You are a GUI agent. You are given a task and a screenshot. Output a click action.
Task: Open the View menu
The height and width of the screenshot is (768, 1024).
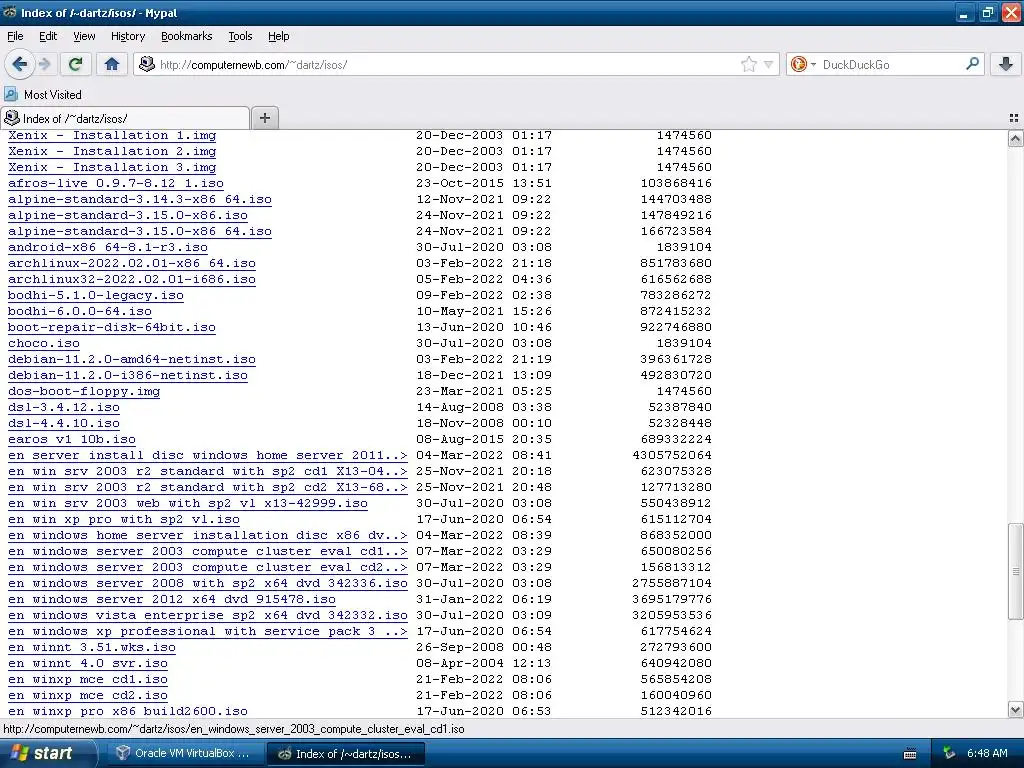click(x=84, y=37)
